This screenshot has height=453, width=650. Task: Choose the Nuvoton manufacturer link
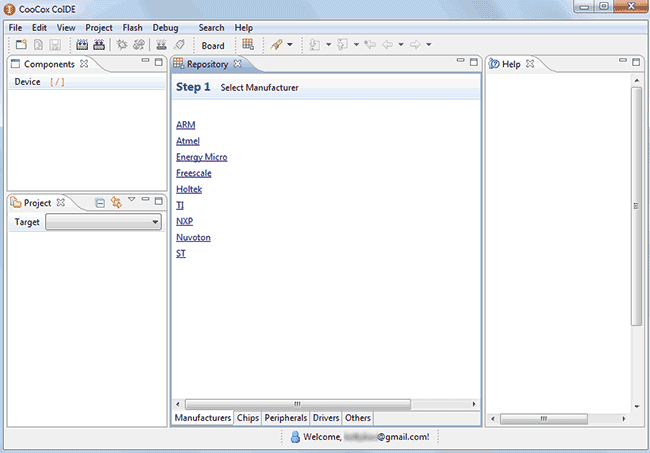click(193, 237)
